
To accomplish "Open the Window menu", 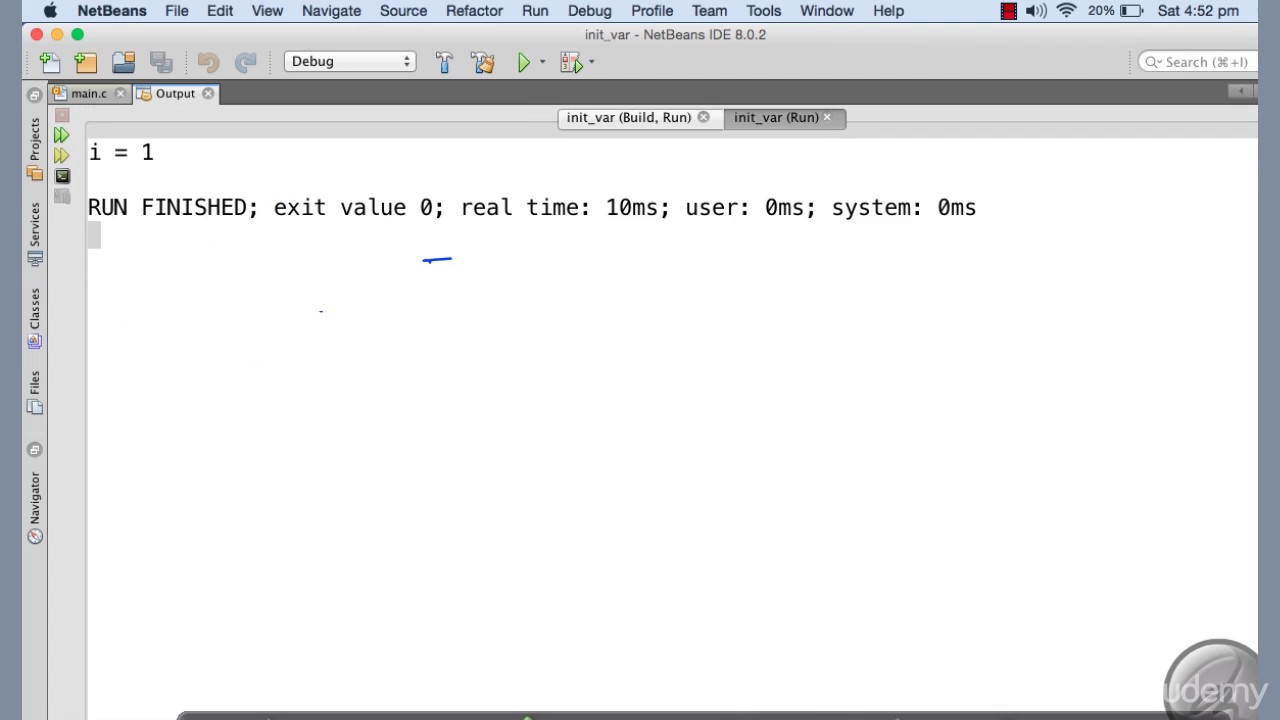I will tap(826, 11).
